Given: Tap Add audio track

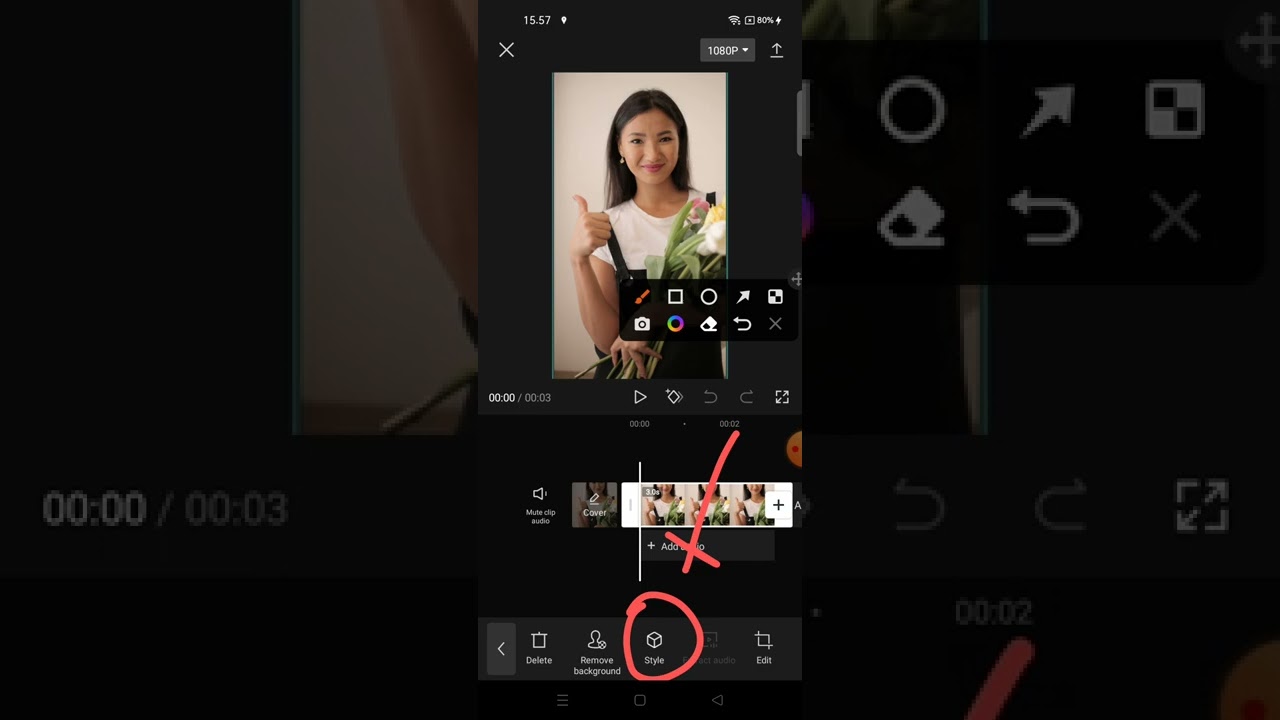Looking at the screenshot, I should tap(706, 546).
